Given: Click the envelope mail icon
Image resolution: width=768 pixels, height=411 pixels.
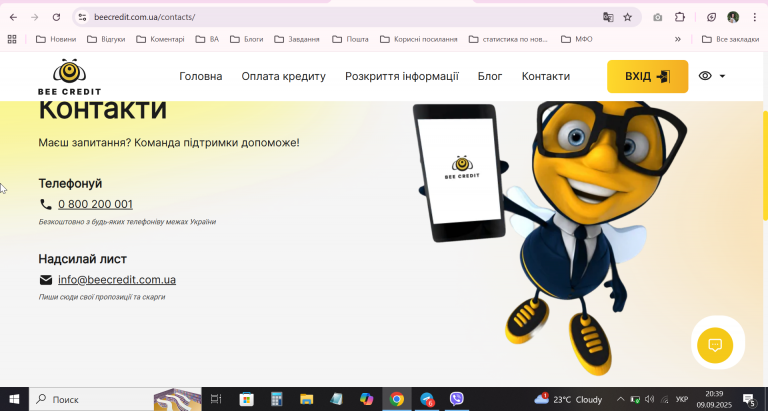Looking at the screenshot, I should (46, 280).
